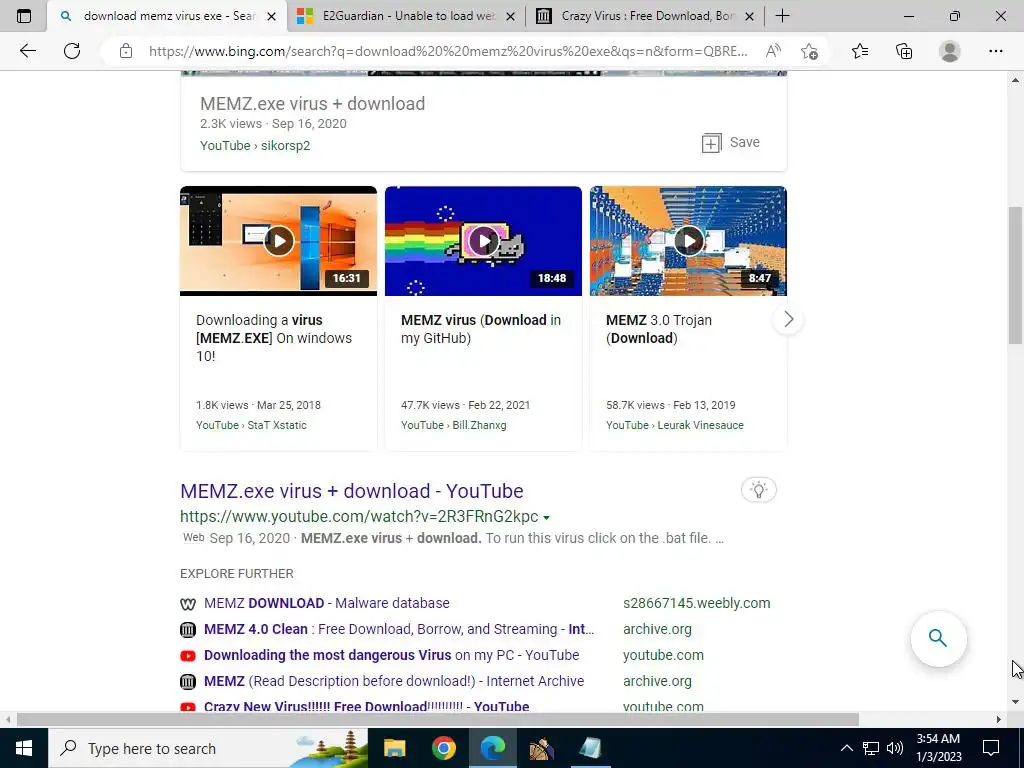Image resolution: width=1024 pixels, height=768 pixels.
Task: Open File Explorer from the taskbar
Action: point(394,748)
